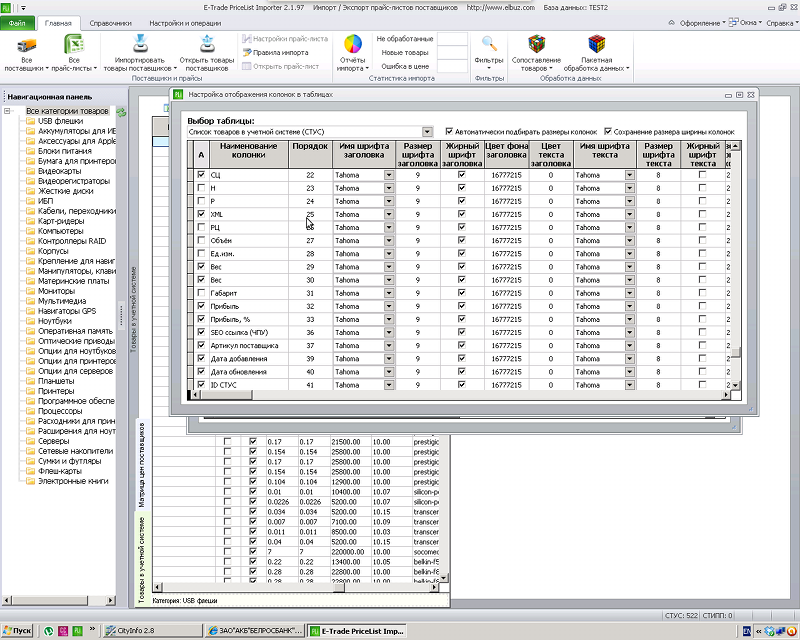This screenshot has width=800, height=640.
Task: Click the application icon in title bar
Action: pyautogui.click(x=6, y=8)
